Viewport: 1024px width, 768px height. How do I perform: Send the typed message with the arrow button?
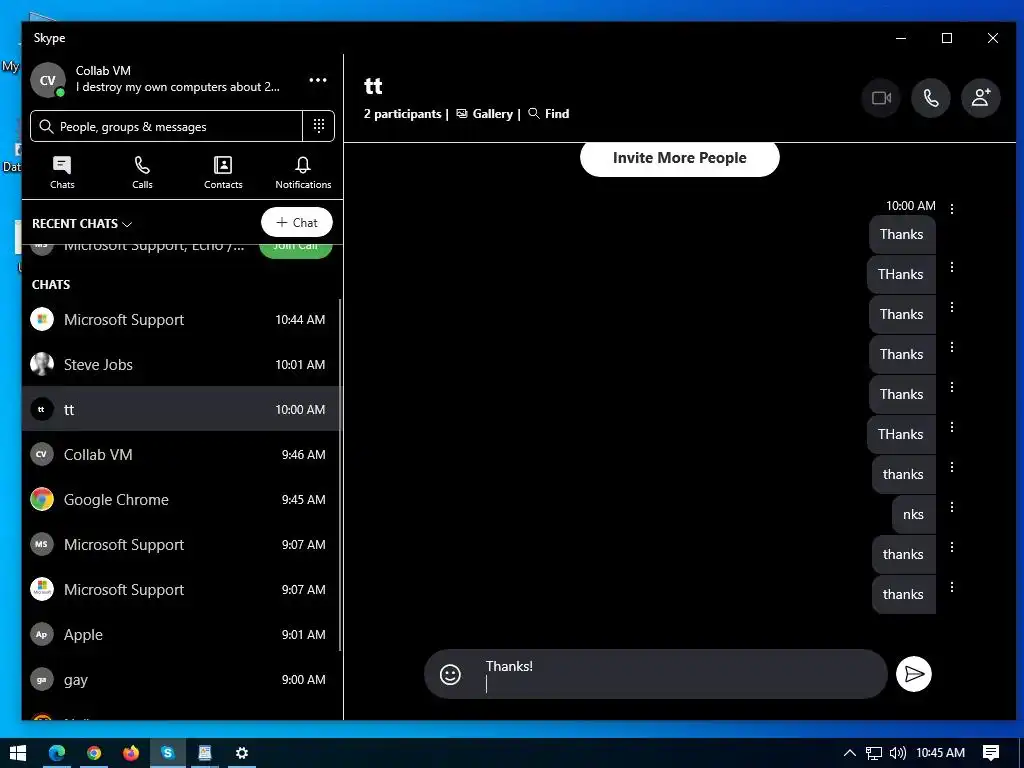point(914,674)
